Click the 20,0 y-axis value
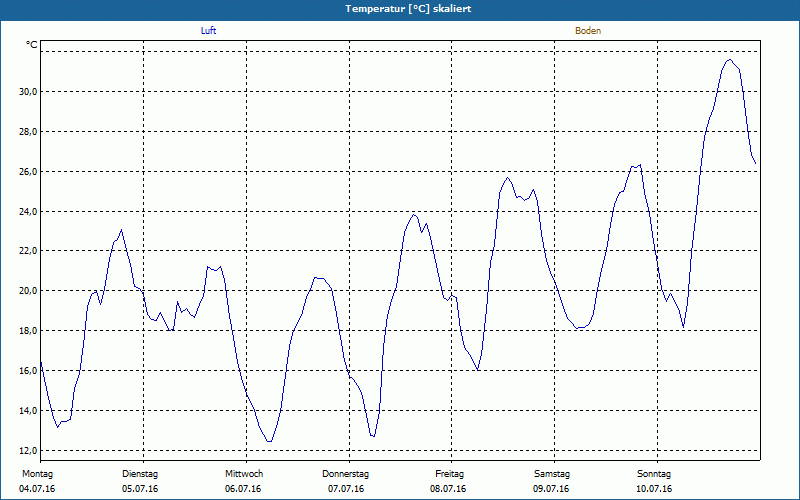 tap(29, 291)
